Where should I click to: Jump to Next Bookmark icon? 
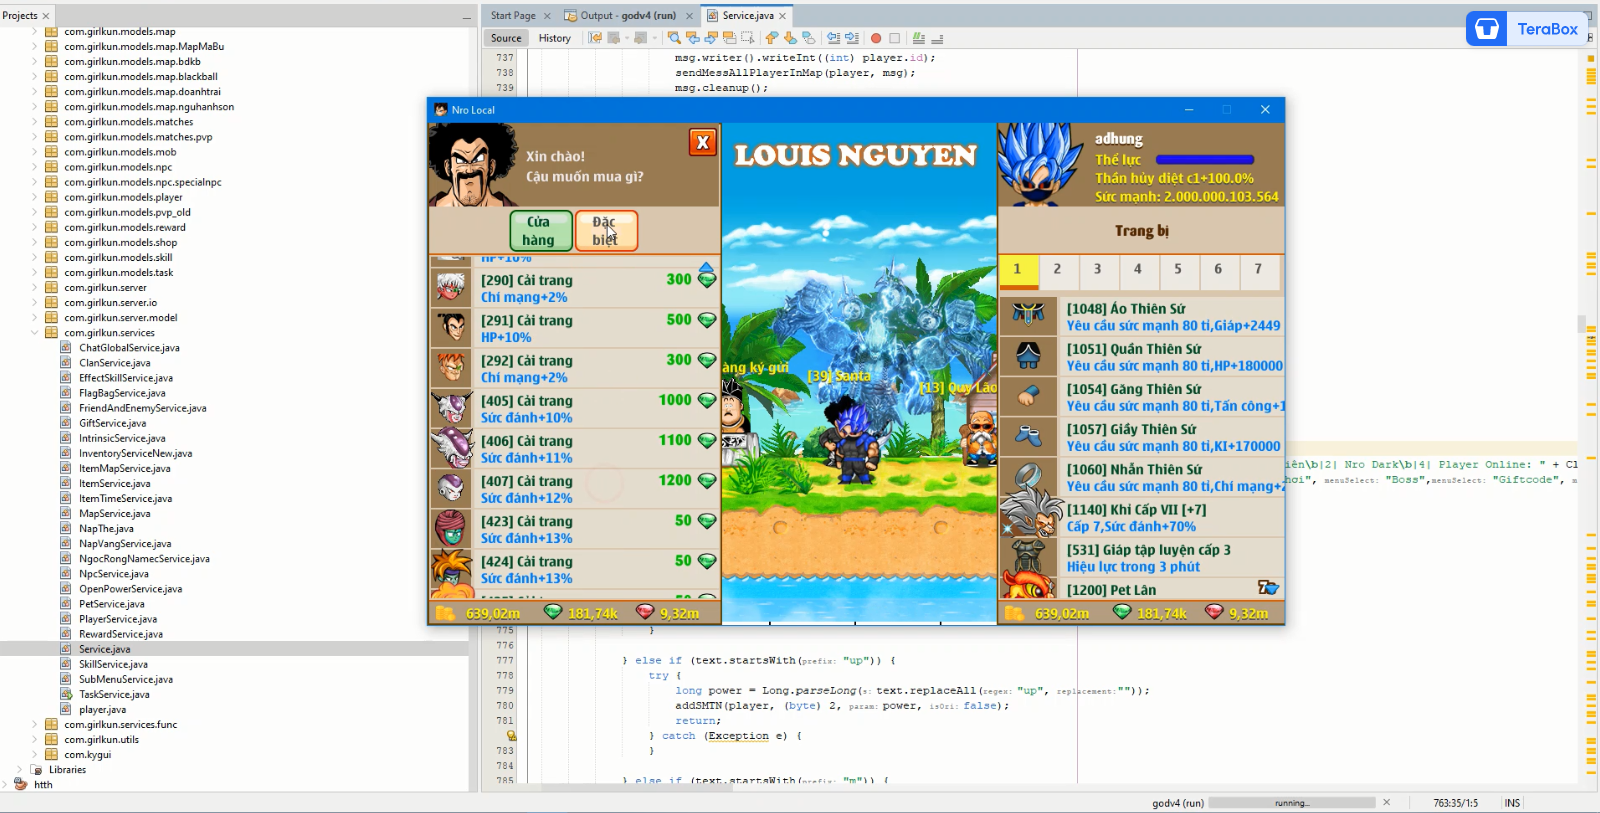790,38
